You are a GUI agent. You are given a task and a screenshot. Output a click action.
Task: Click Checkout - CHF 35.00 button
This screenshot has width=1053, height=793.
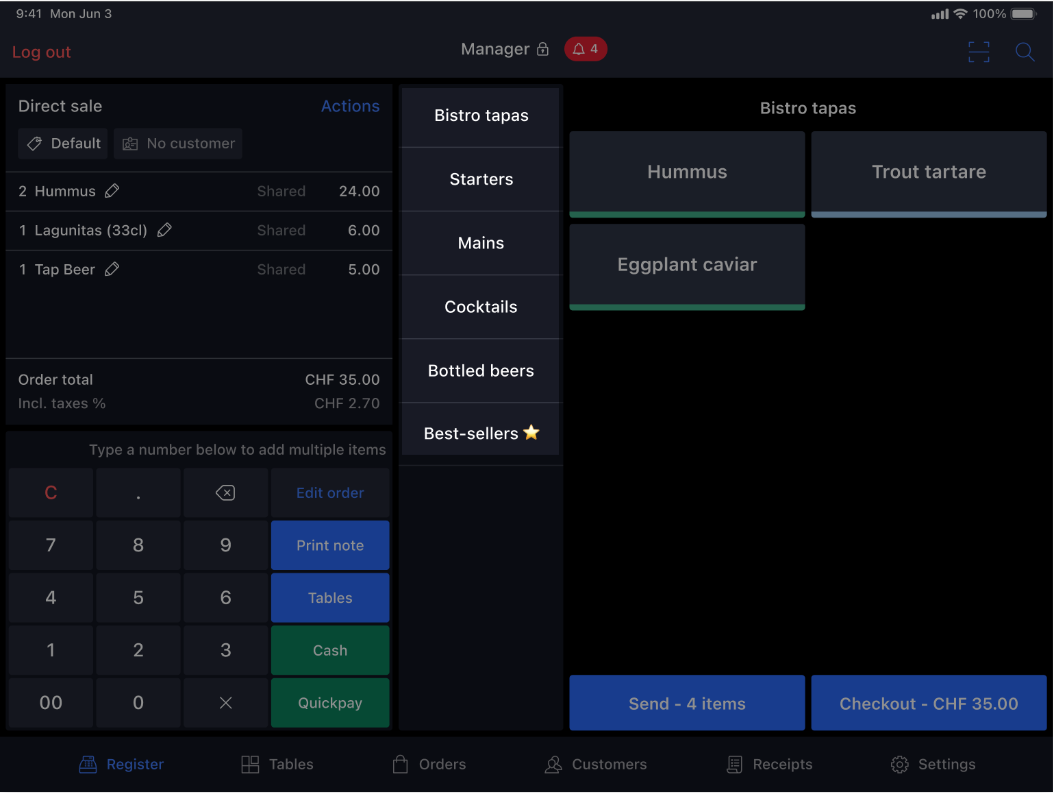pos(928,703)
